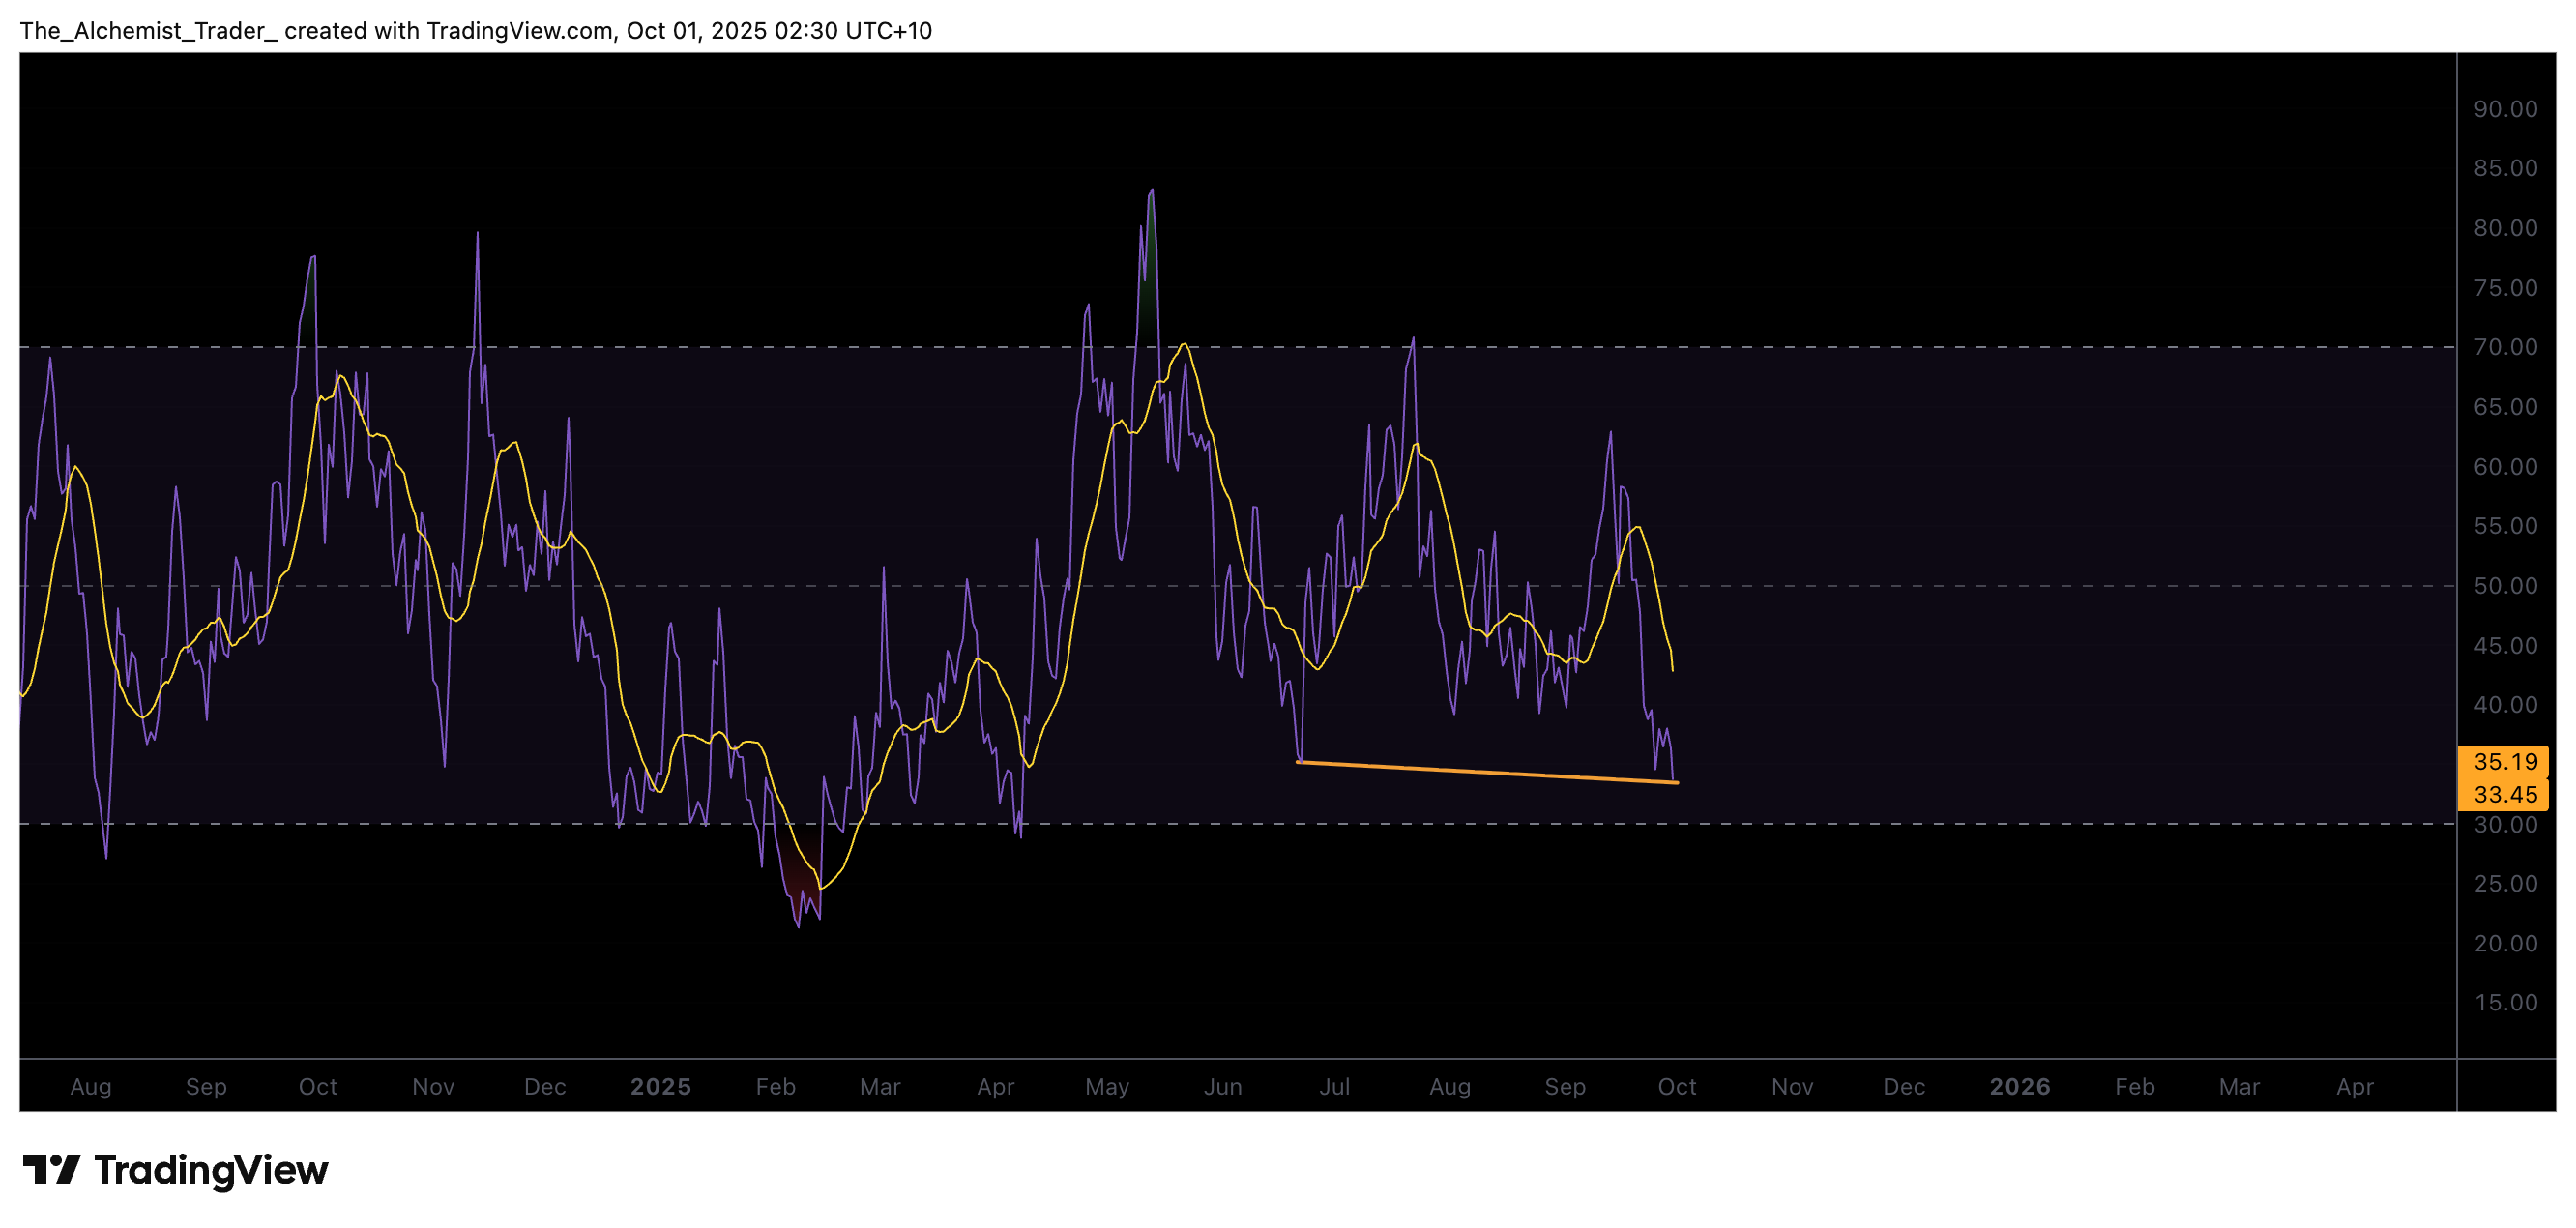Viewport: 2576px width, 1228px height.
Task: Select the bold 2025 year label on time axis
Action: tap(660, 1086)
